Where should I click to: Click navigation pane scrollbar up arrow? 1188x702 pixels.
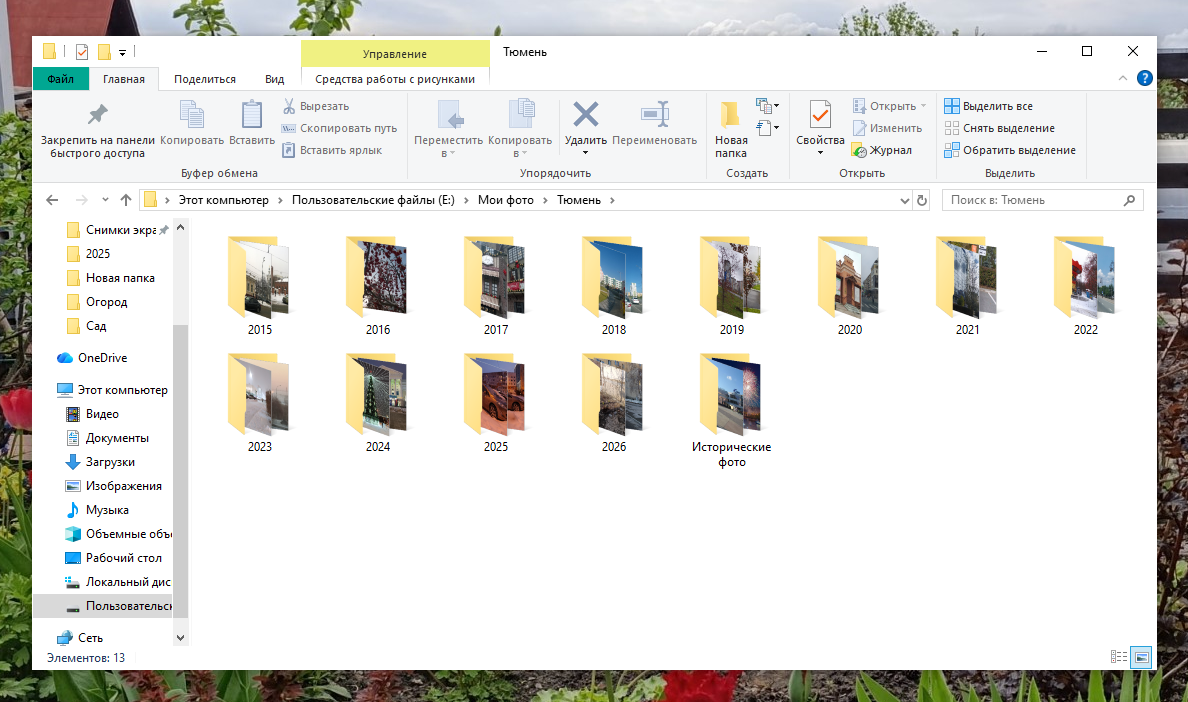pos(180,227)
